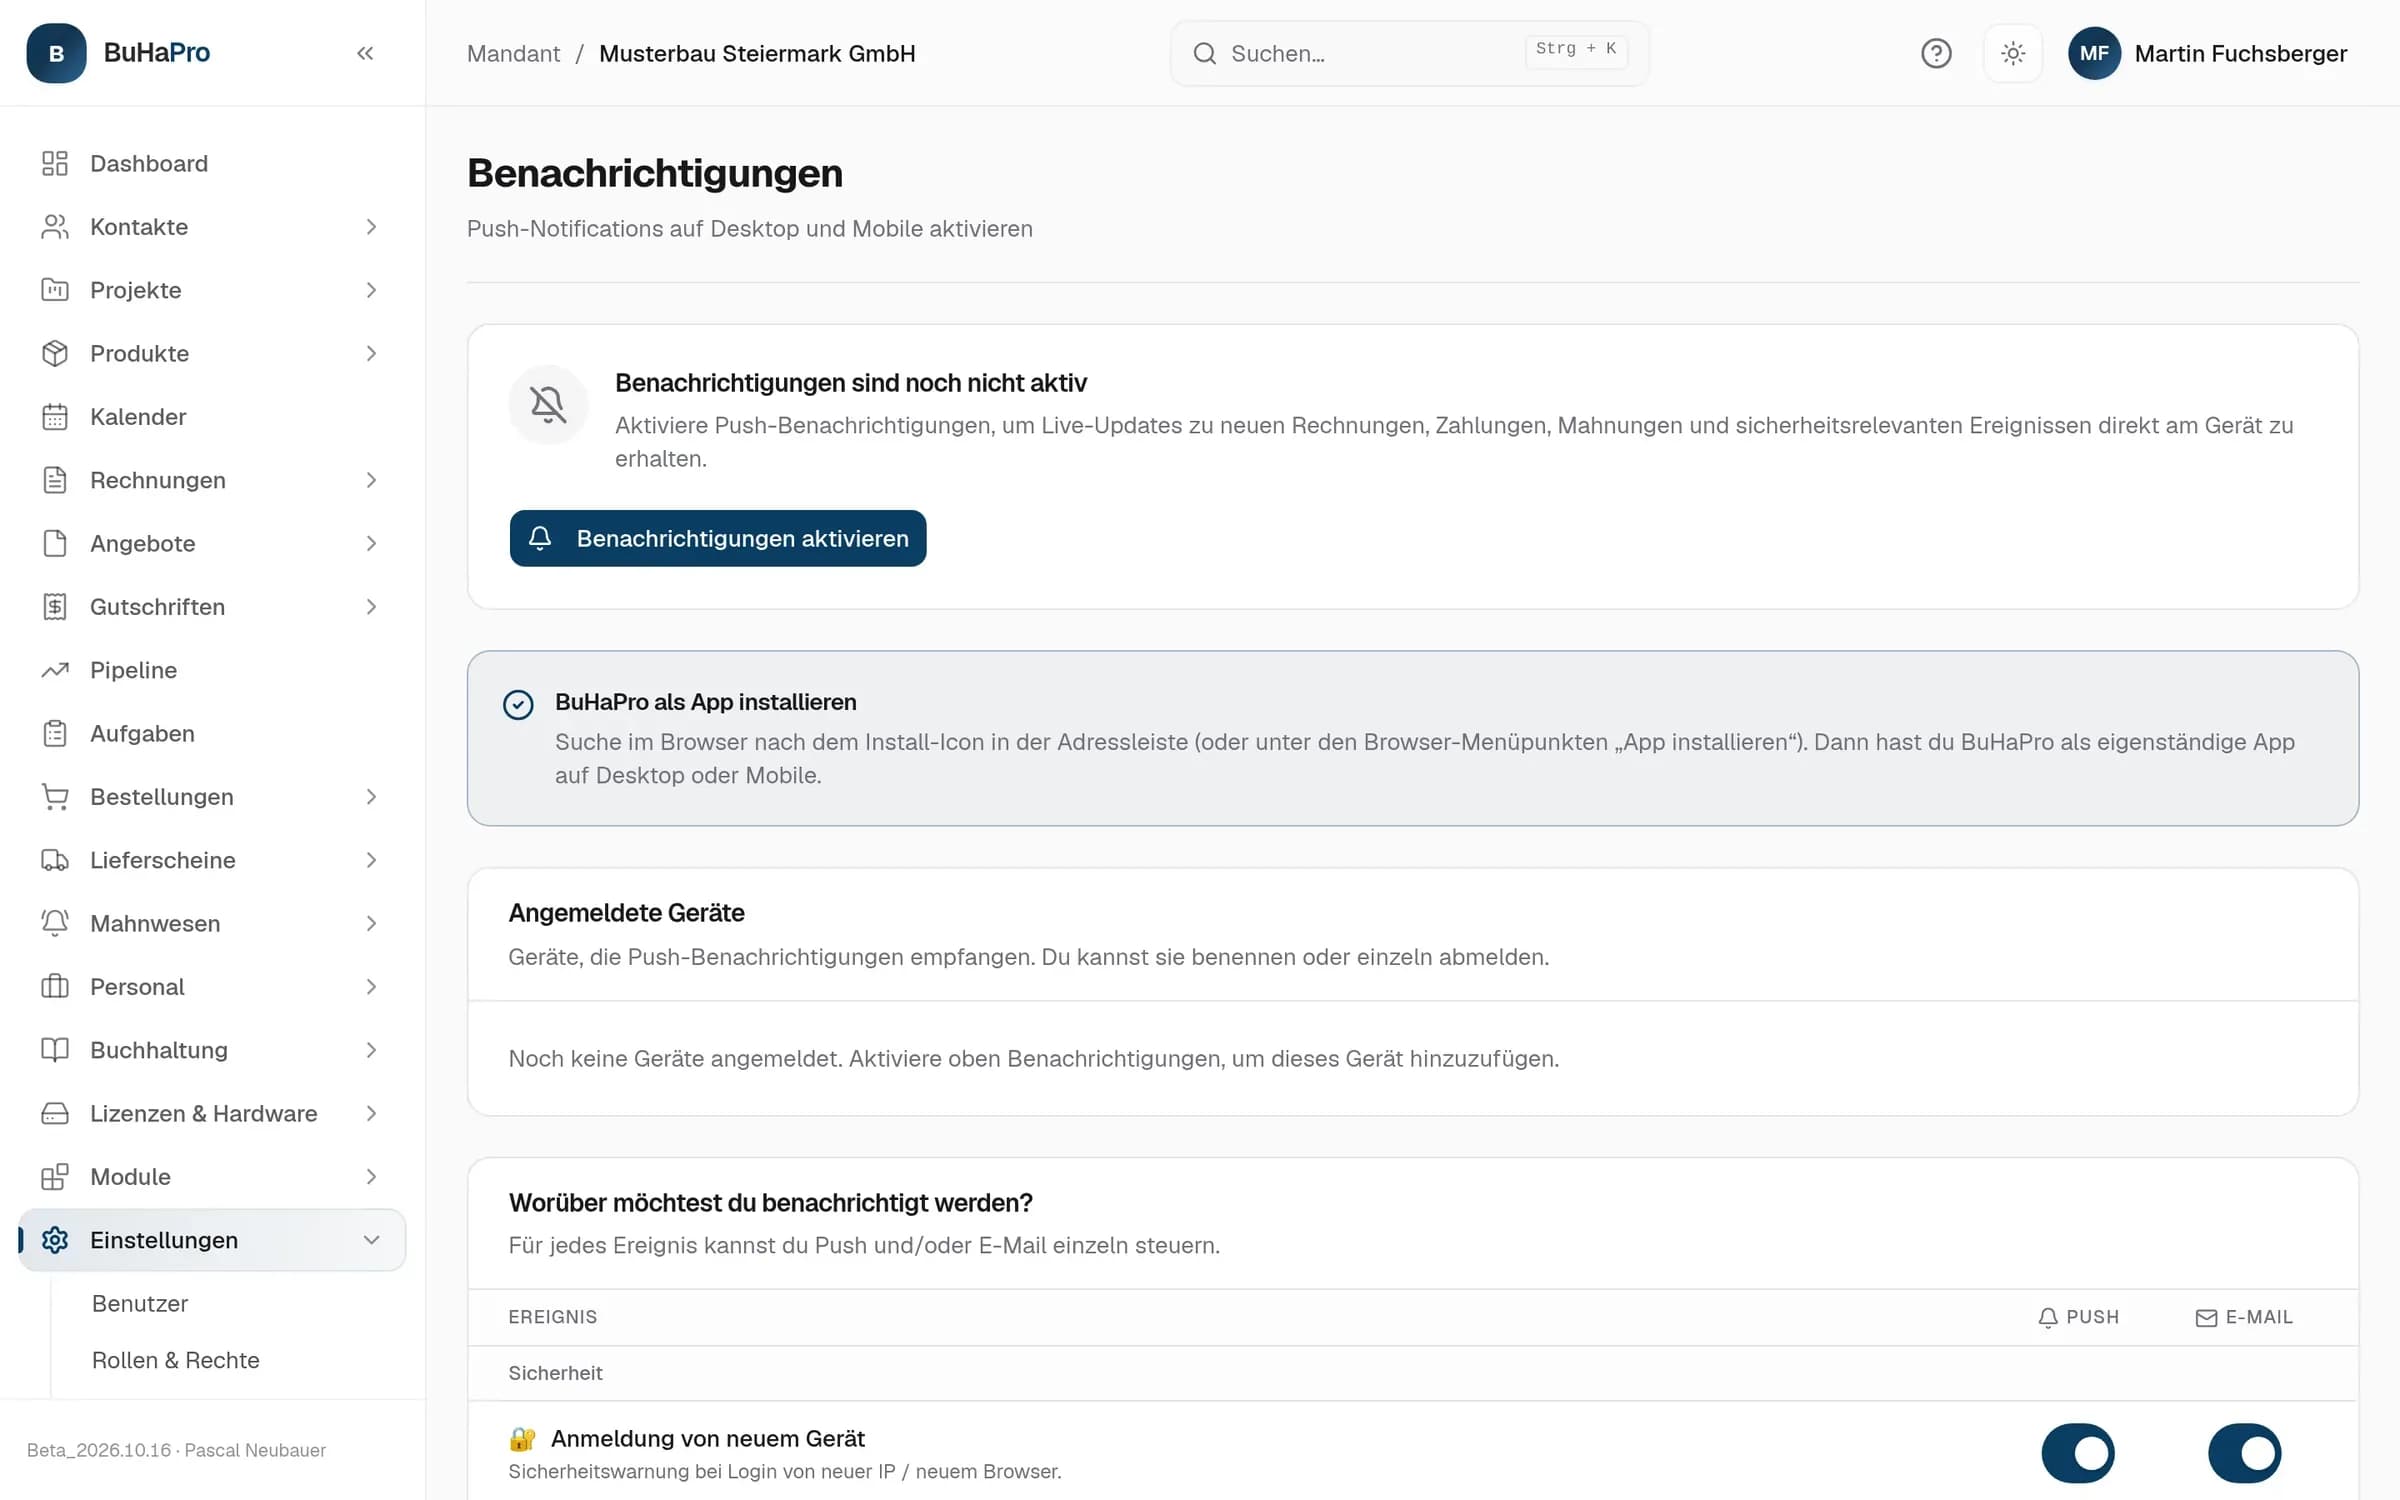The height and width of the screenshot is (1500, 2400).
Task: Expand the Module submenu chevron
Action: pyautogui.click(x=371, y=1177)
